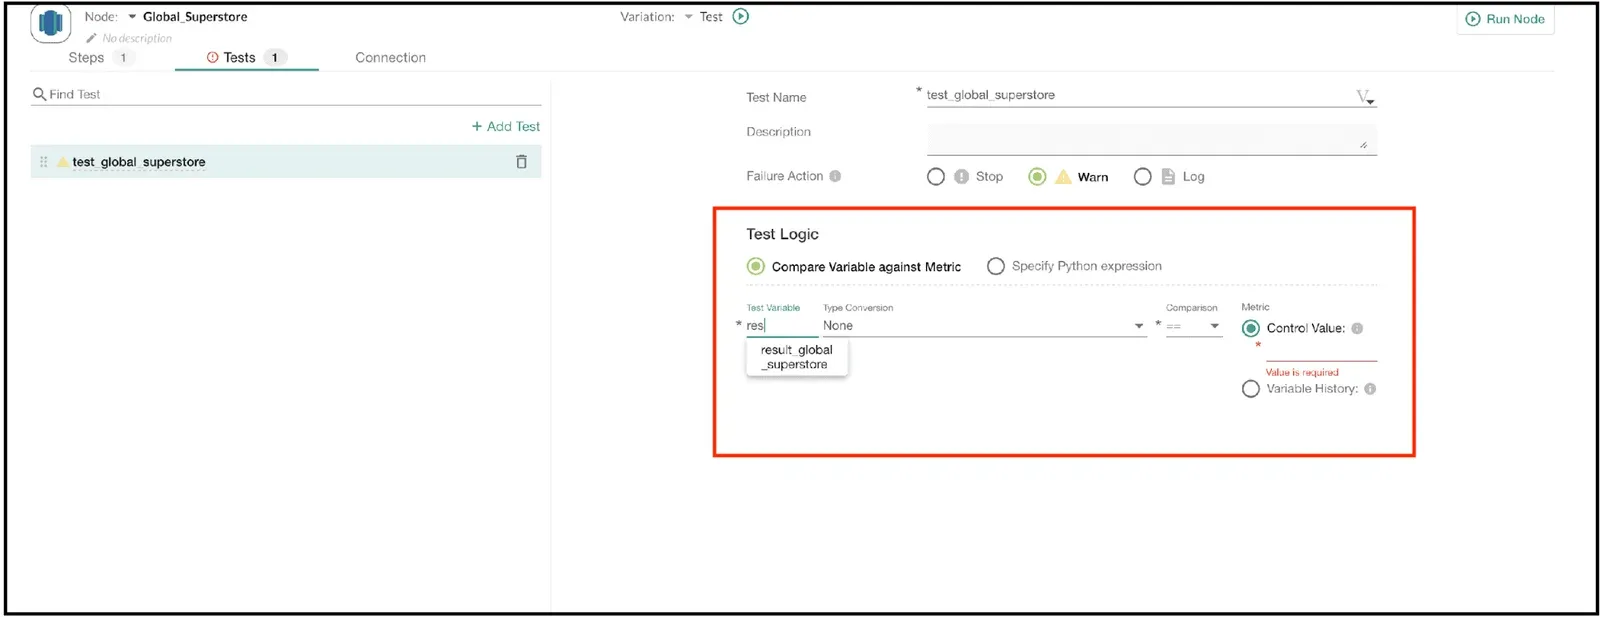
Task: Click the Variable History info icon
Action: coord(1370,389)
